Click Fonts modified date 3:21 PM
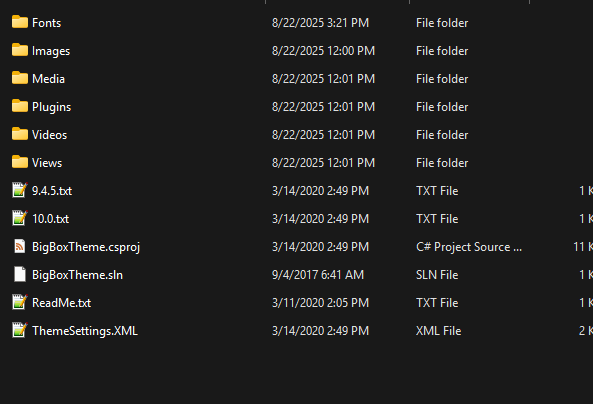This screenshot has height=404, width=593. click(x=320, y=23)
